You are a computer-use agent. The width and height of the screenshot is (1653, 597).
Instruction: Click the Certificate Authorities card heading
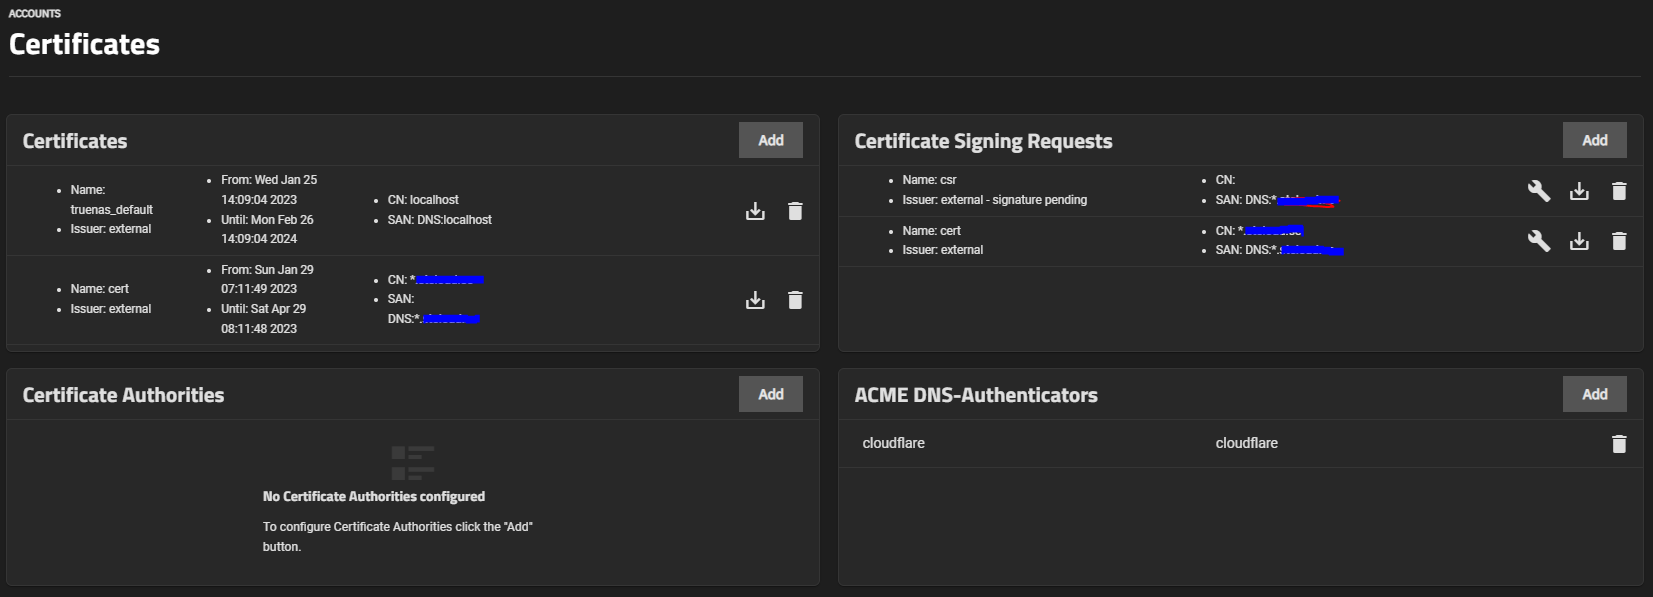click(123, 395)
